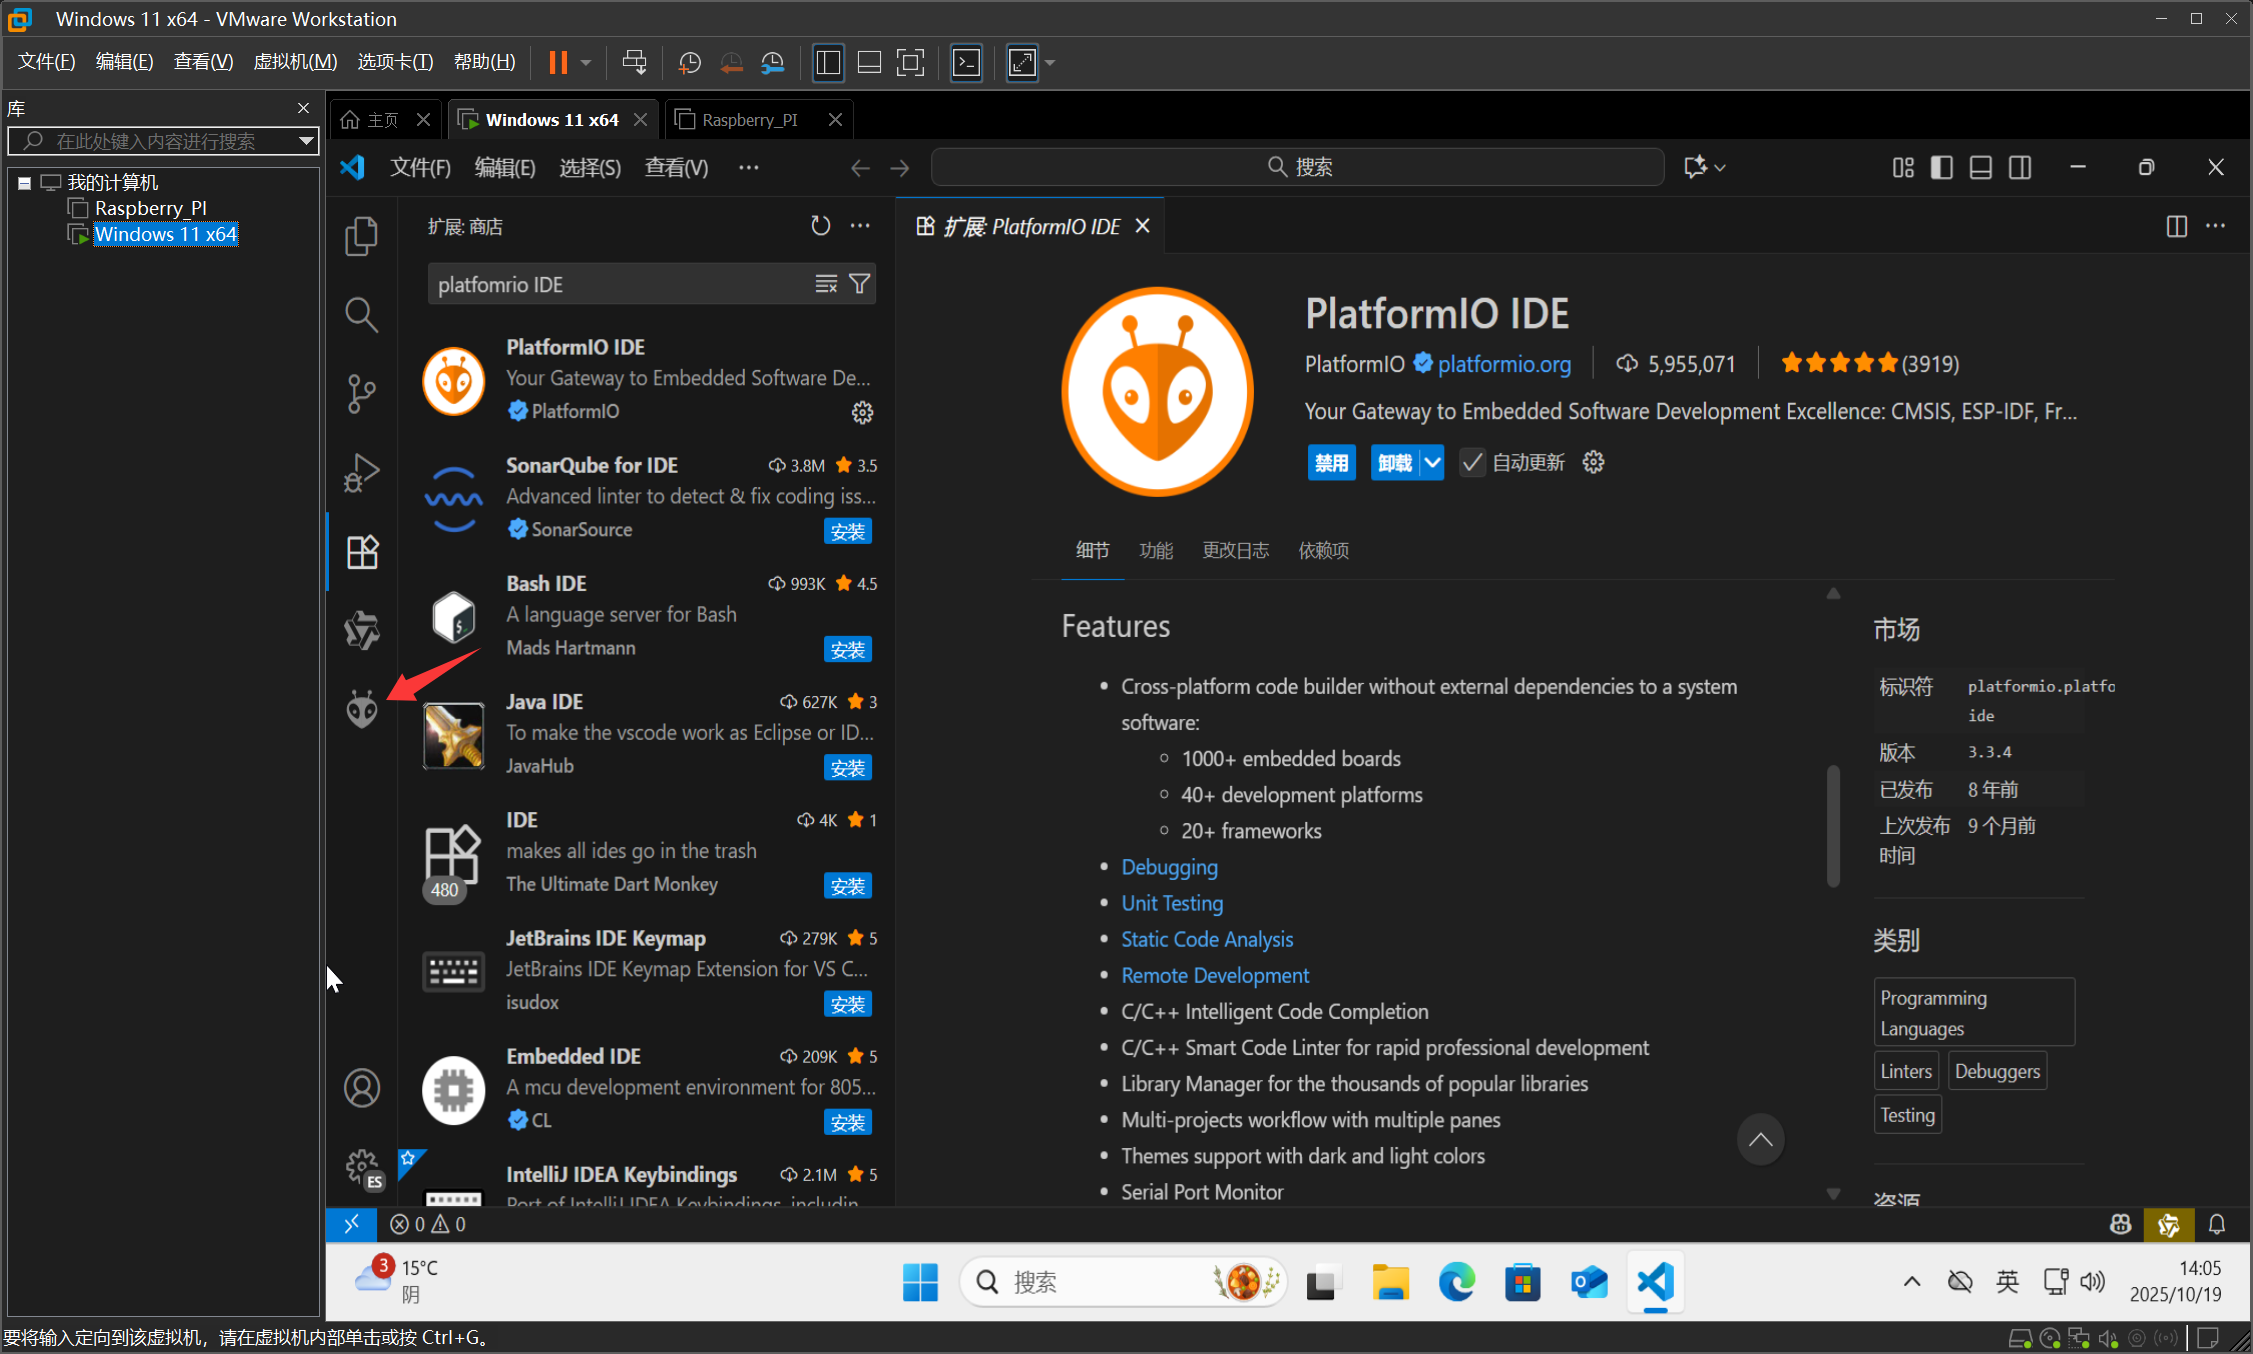Open the Explorer files icon in activity bar
The image size is (2253, 1354).
362,237
